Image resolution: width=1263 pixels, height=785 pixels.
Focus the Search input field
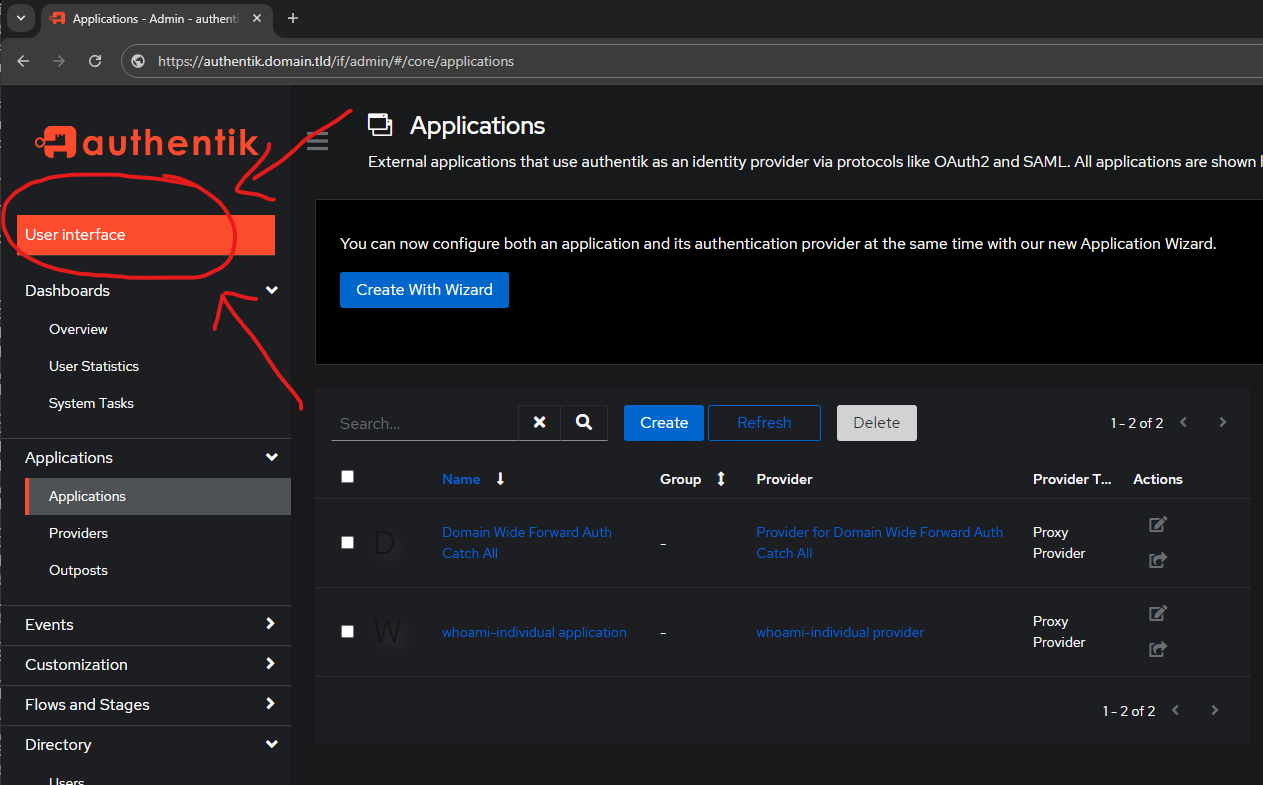[425, 423]
